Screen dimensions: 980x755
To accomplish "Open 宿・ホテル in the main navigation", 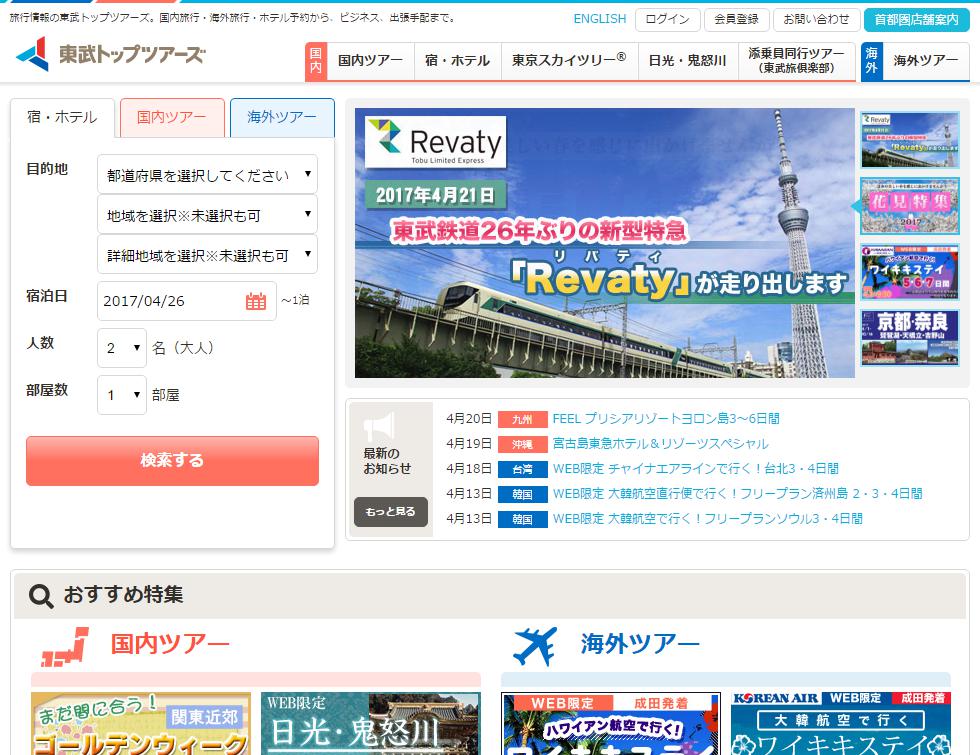I will [x=458, y=61].
